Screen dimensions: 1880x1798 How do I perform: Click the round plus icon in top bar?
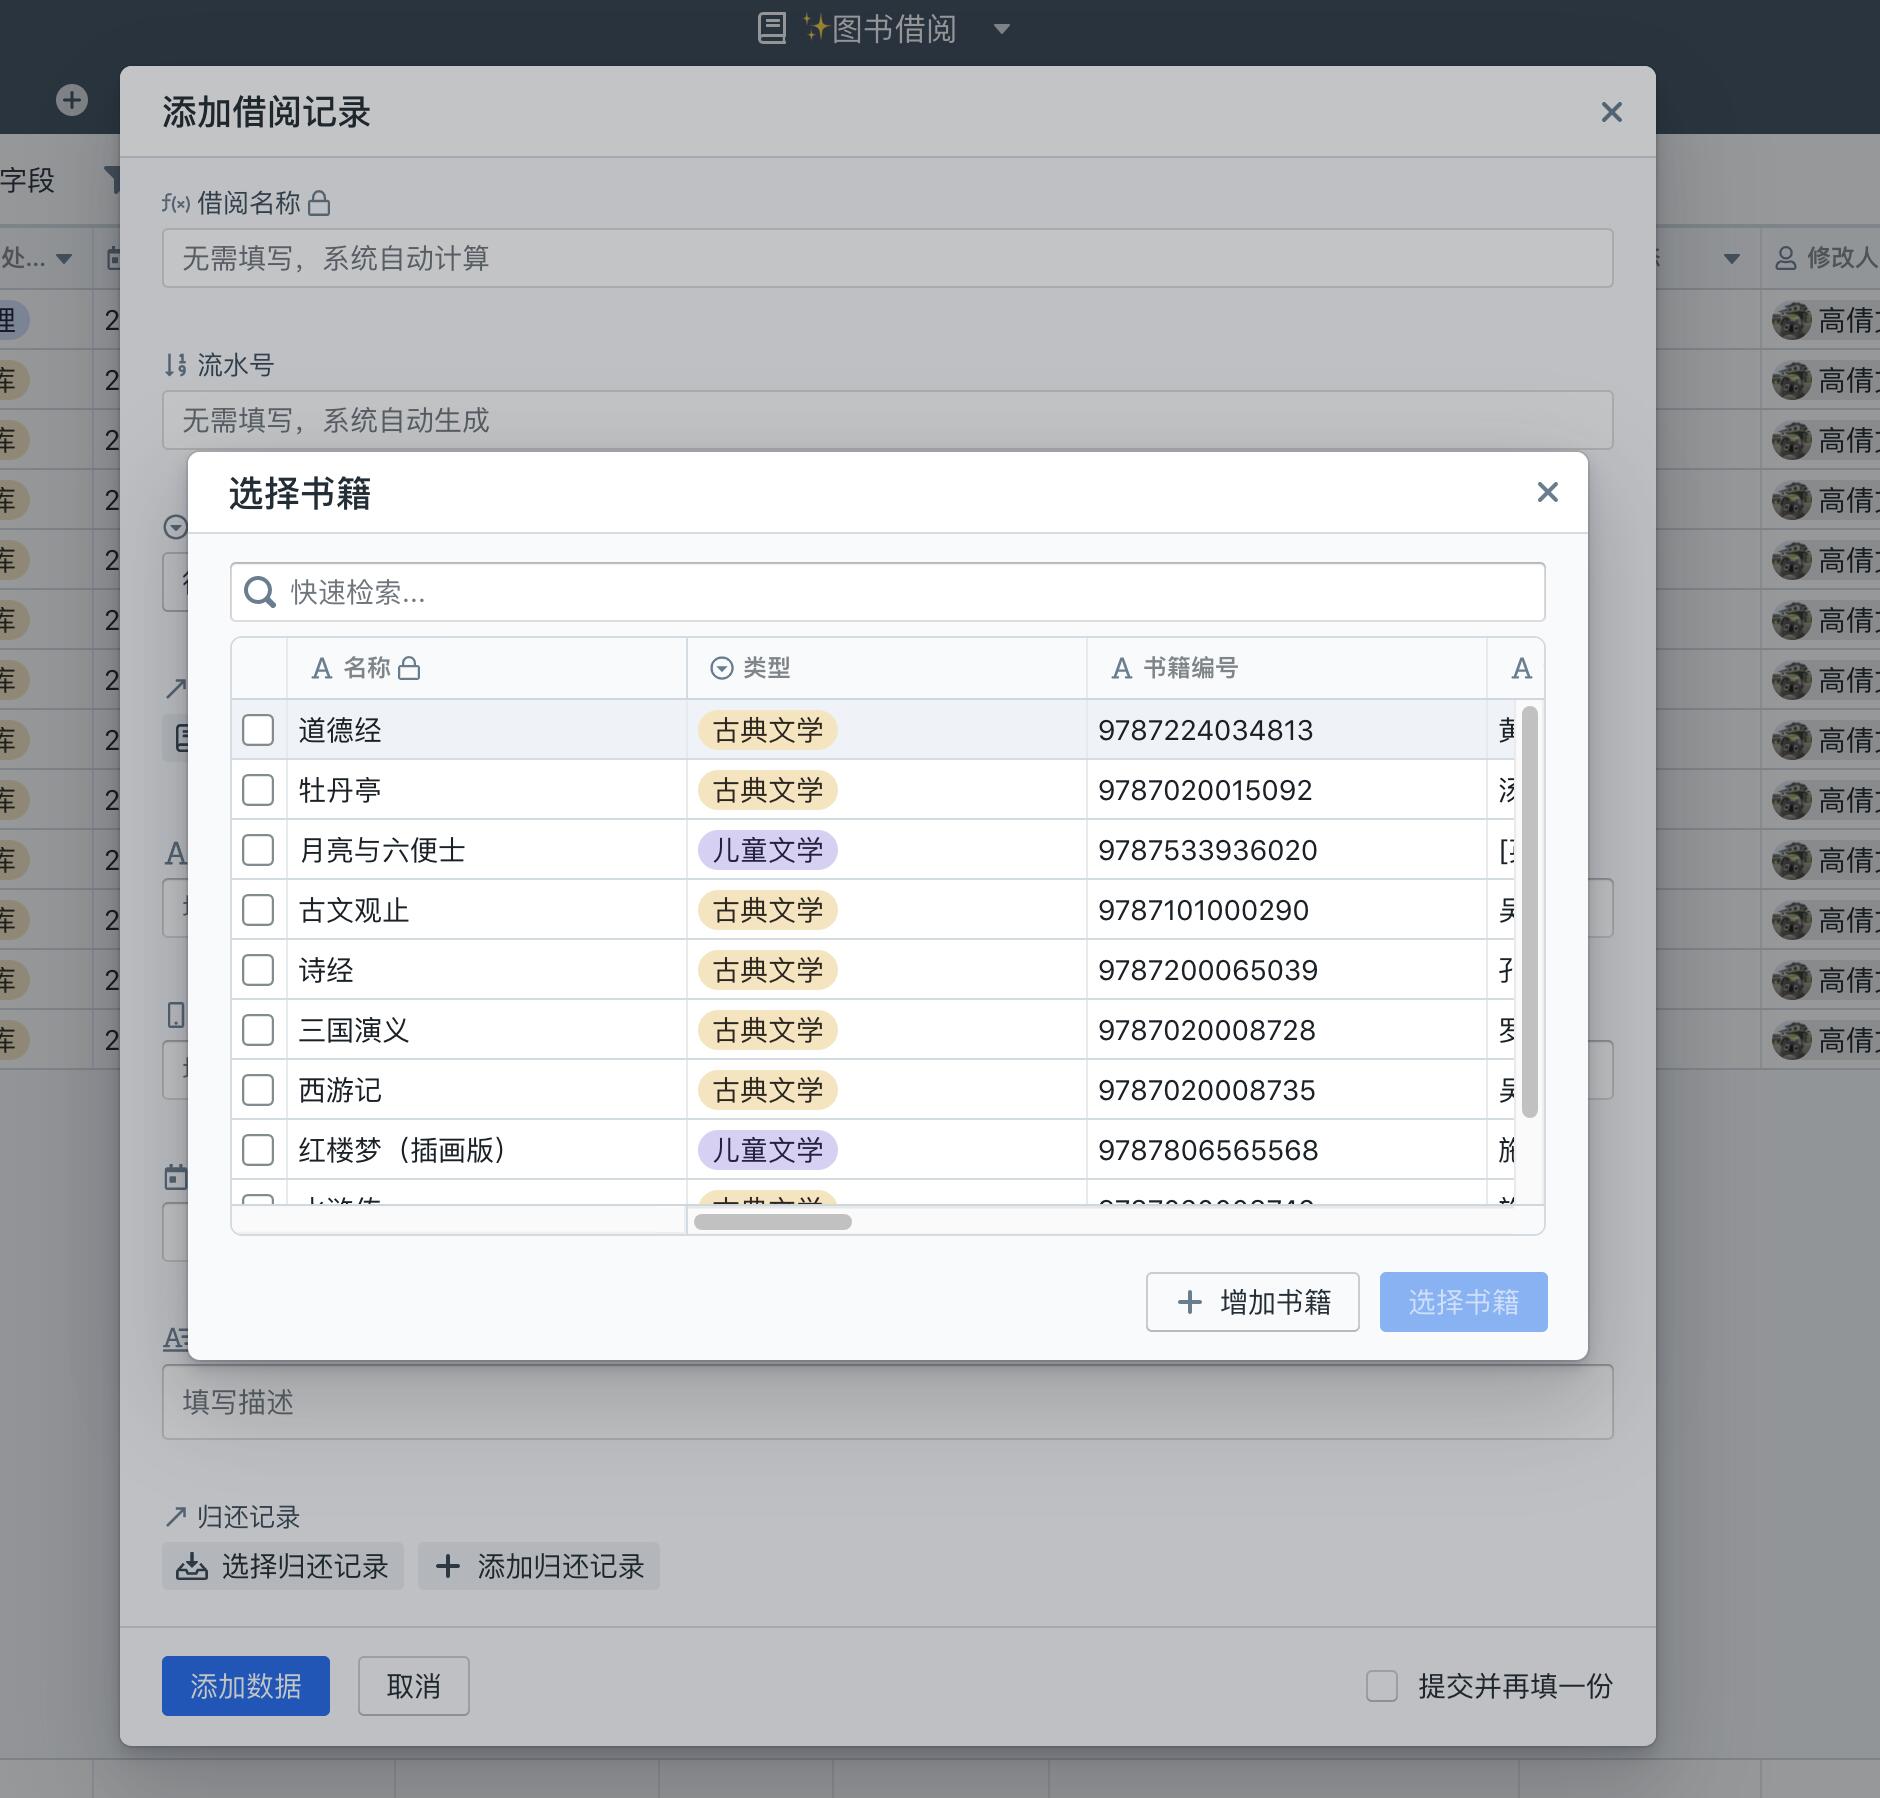[72, 100]
